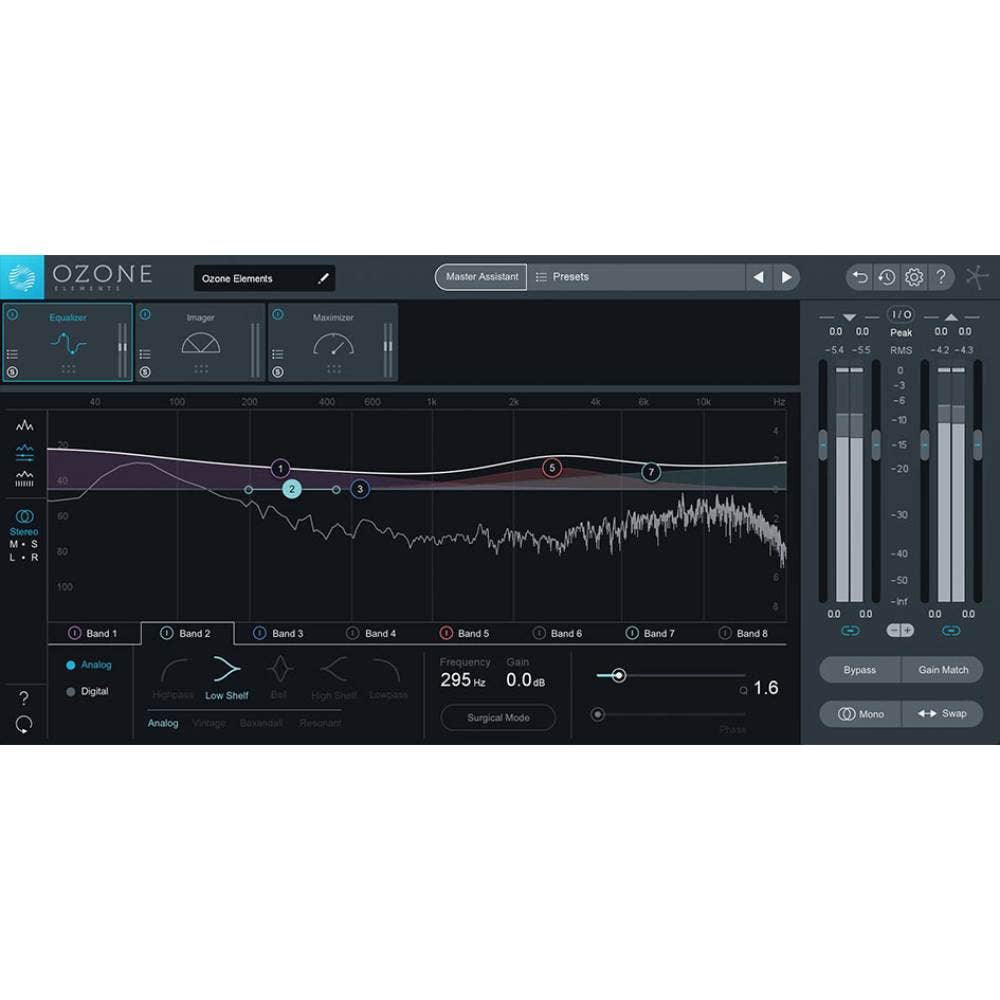Viewport: 1000px width, 1000px height.
Task: Switch to the Band 1 tab
Action: click(x=94, y=633)
